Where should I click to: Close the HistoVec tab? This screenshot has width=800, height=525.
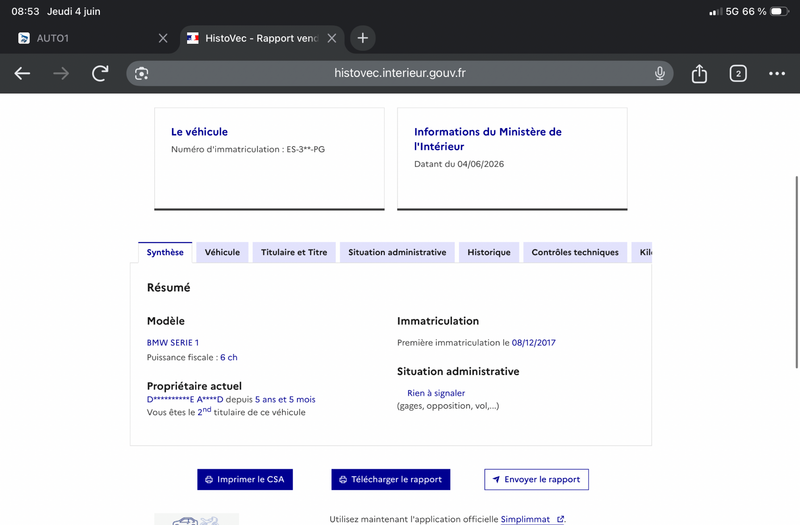pyautogui.click(x=332, y=38)
